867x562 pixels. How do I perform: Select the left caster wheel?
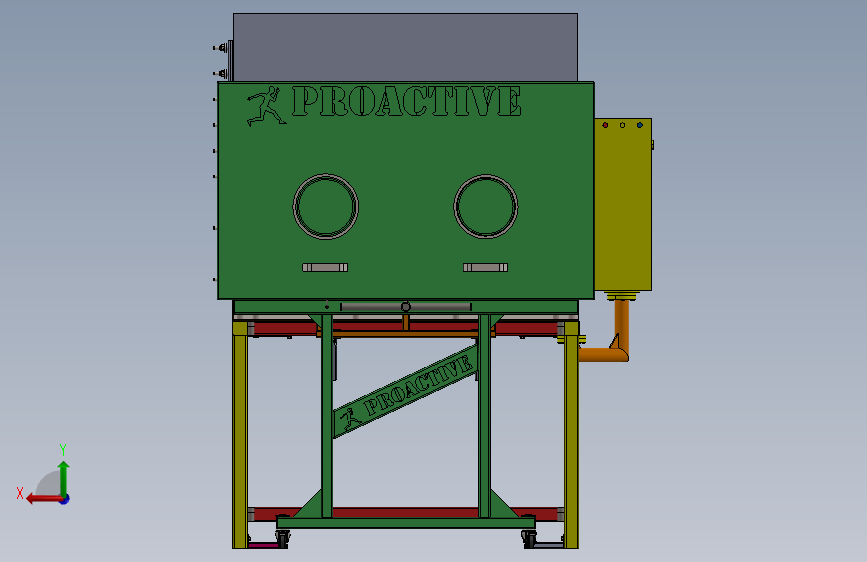[x=283, y=539]
